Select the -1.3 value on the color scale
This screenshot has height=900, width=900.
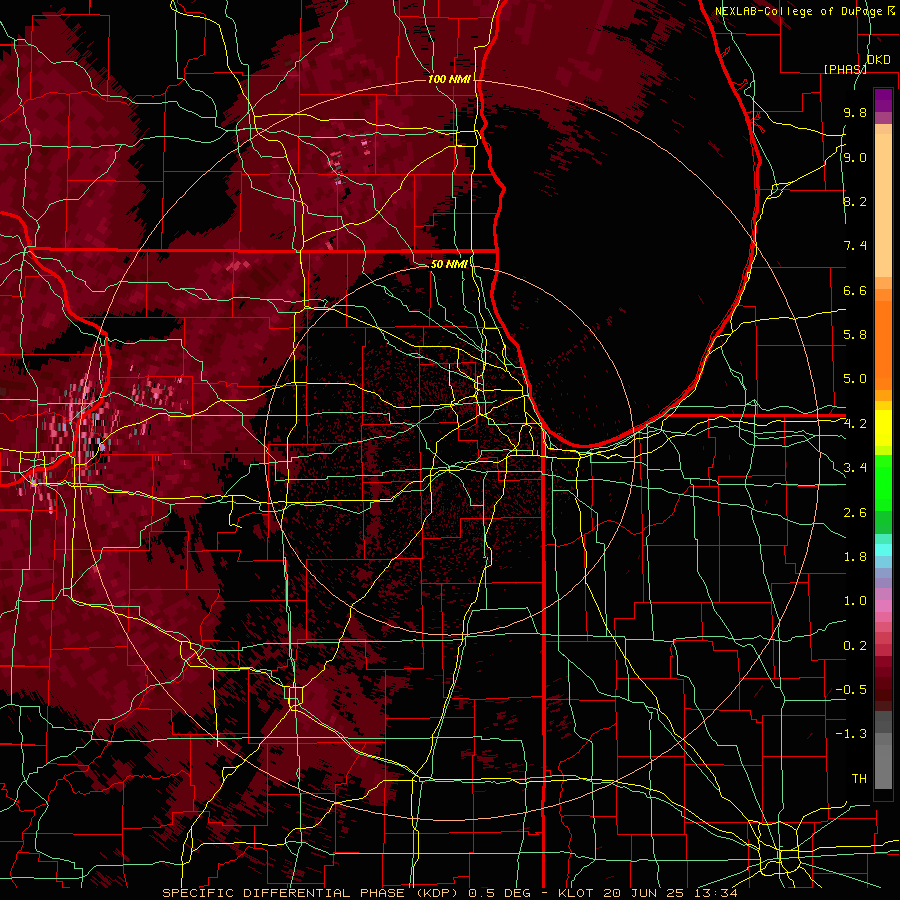point(851,734)
